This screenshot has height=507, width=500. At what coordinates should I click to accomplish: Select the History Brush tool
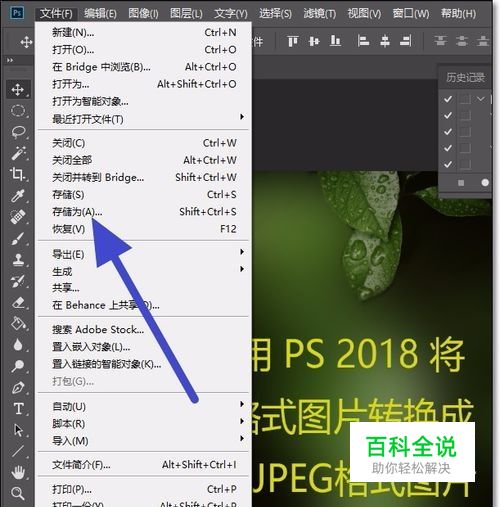(x=18, y=281)
